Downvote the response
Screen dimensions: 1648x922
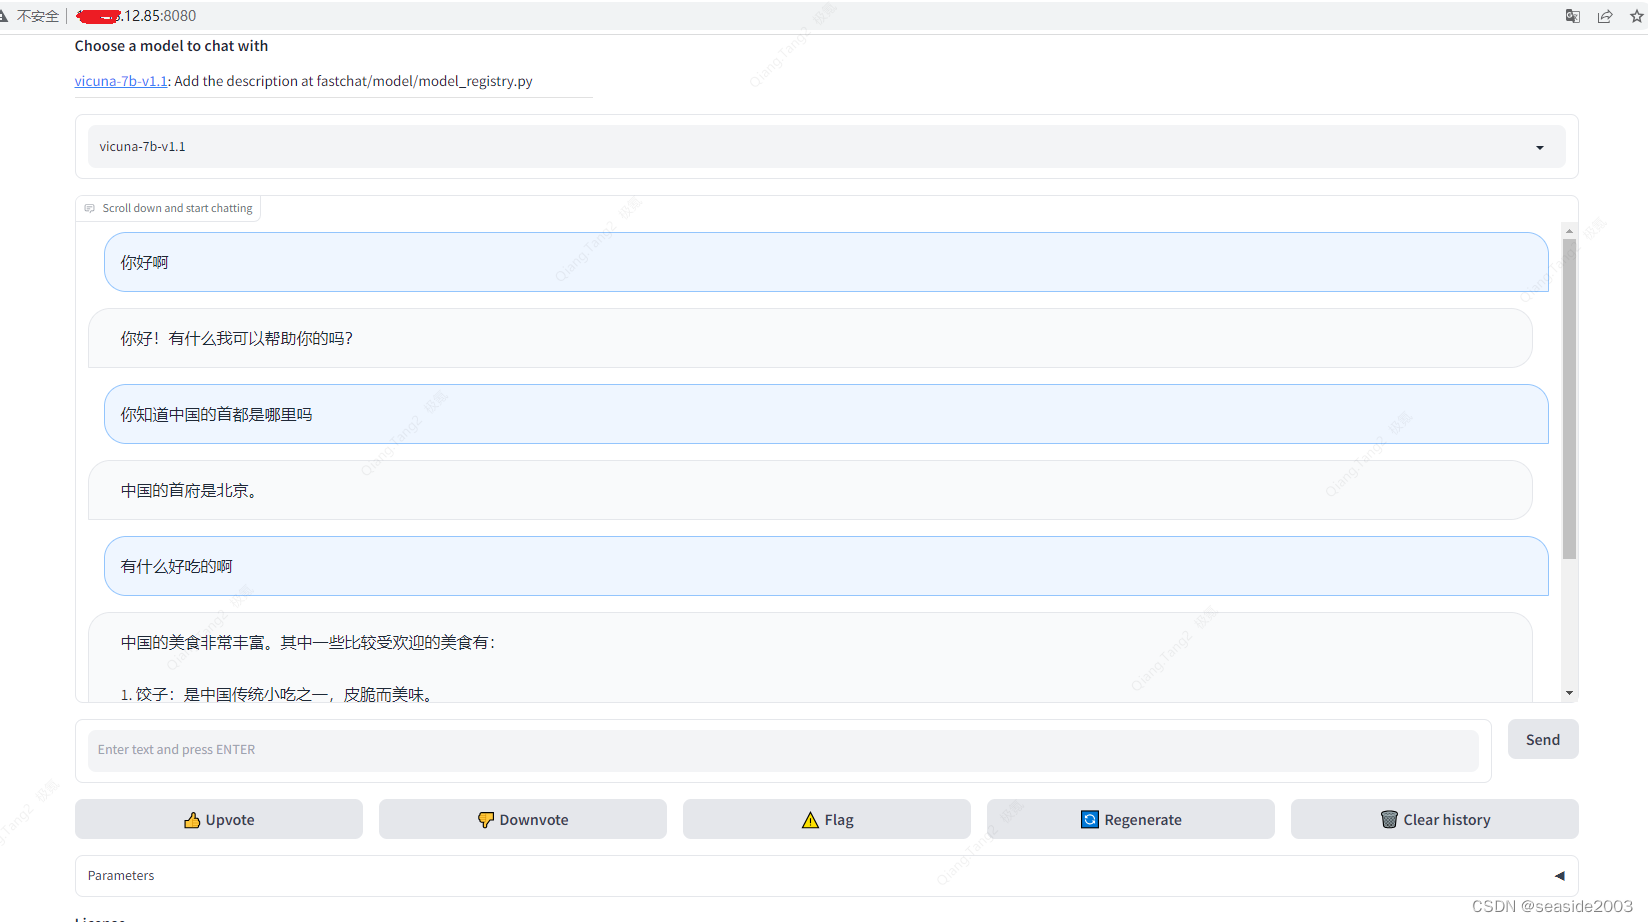pos(523,819)
